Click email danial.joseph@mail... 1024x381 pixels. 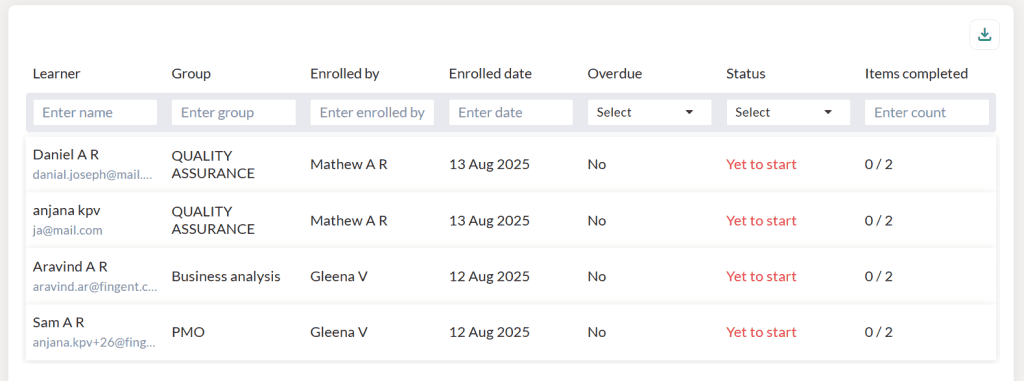coord(92,175)
